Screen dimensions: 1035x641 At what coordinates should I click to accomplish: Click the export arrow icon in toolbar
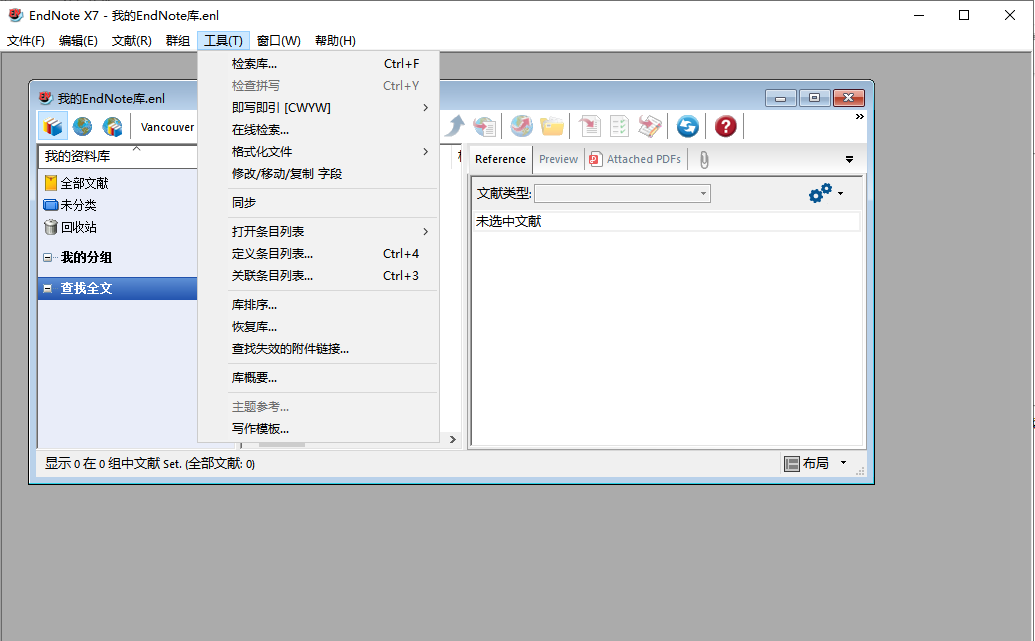pos(454,126)
